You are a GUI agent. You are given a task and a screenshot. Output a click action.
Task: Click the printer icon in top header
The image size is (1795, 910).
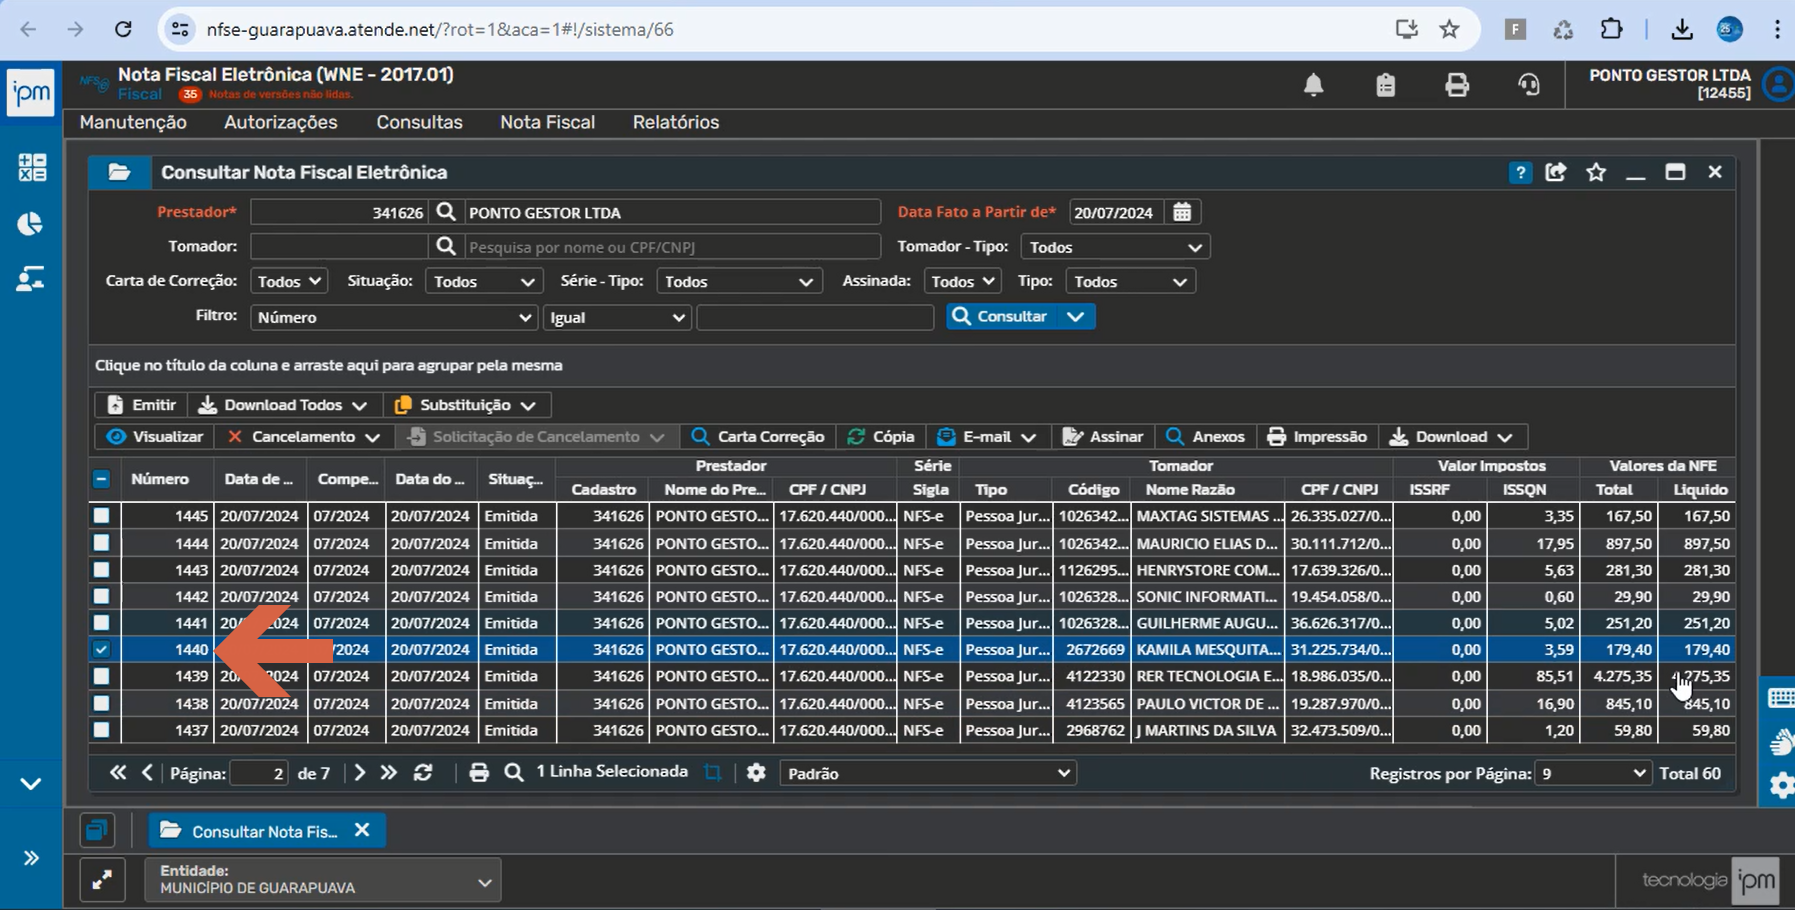click(1457, 86)
